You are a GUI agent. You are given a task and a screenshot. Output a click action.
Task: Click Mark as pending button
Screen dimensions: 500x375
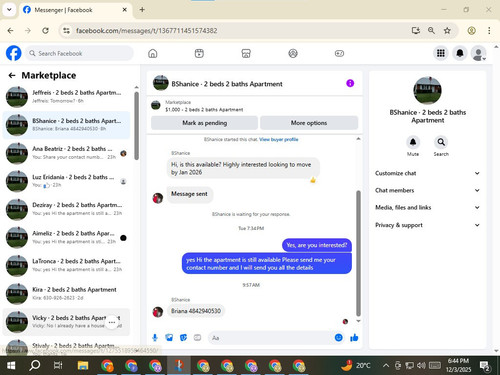pyautogui.click(x=204, y=123)
